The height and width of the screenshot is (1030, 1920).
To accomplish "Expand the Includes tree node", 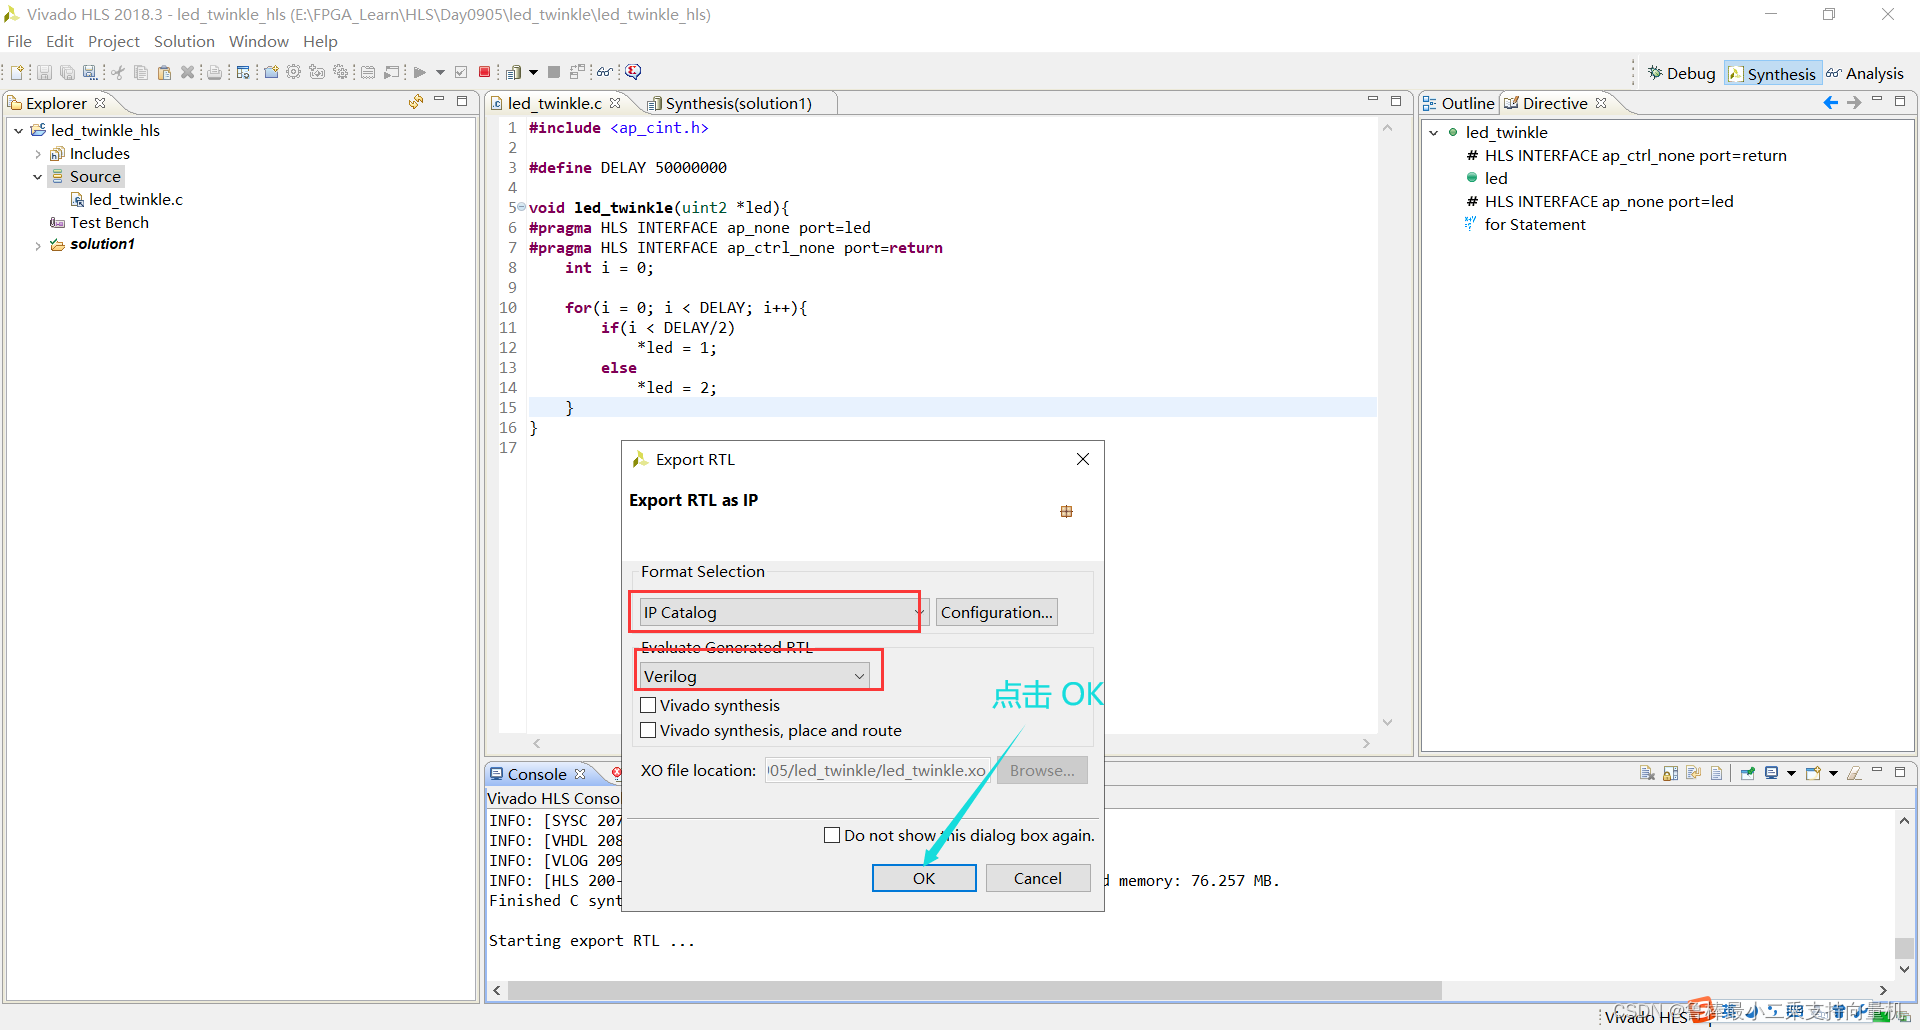I will 38,154.
